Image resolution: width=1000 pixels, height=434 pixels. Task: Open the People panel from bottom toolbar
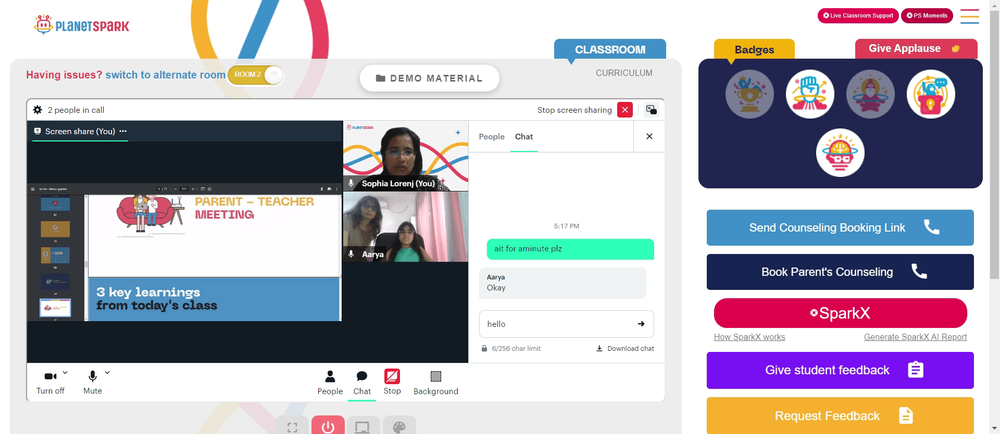(x=330, y=382)
